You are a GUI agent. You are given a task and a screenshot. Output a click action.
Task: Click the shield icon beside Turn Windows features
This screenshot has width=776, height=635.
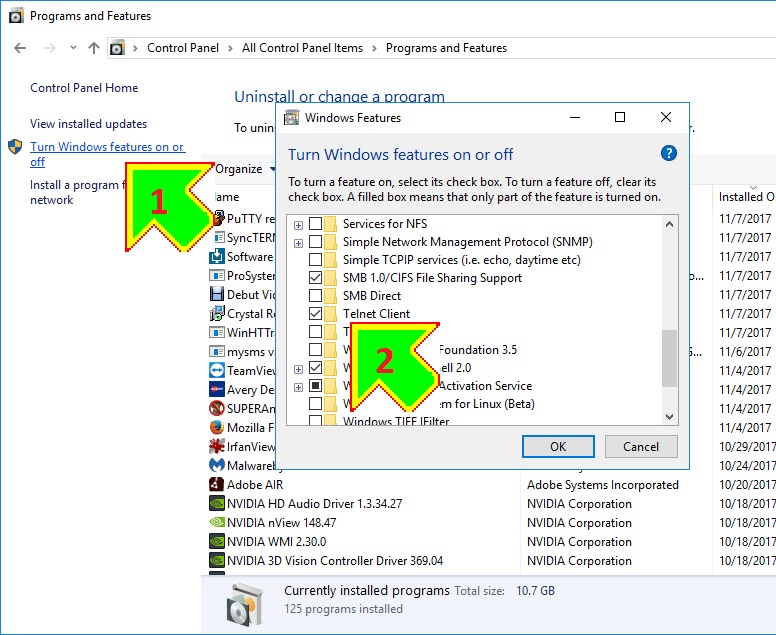[15, 147]
